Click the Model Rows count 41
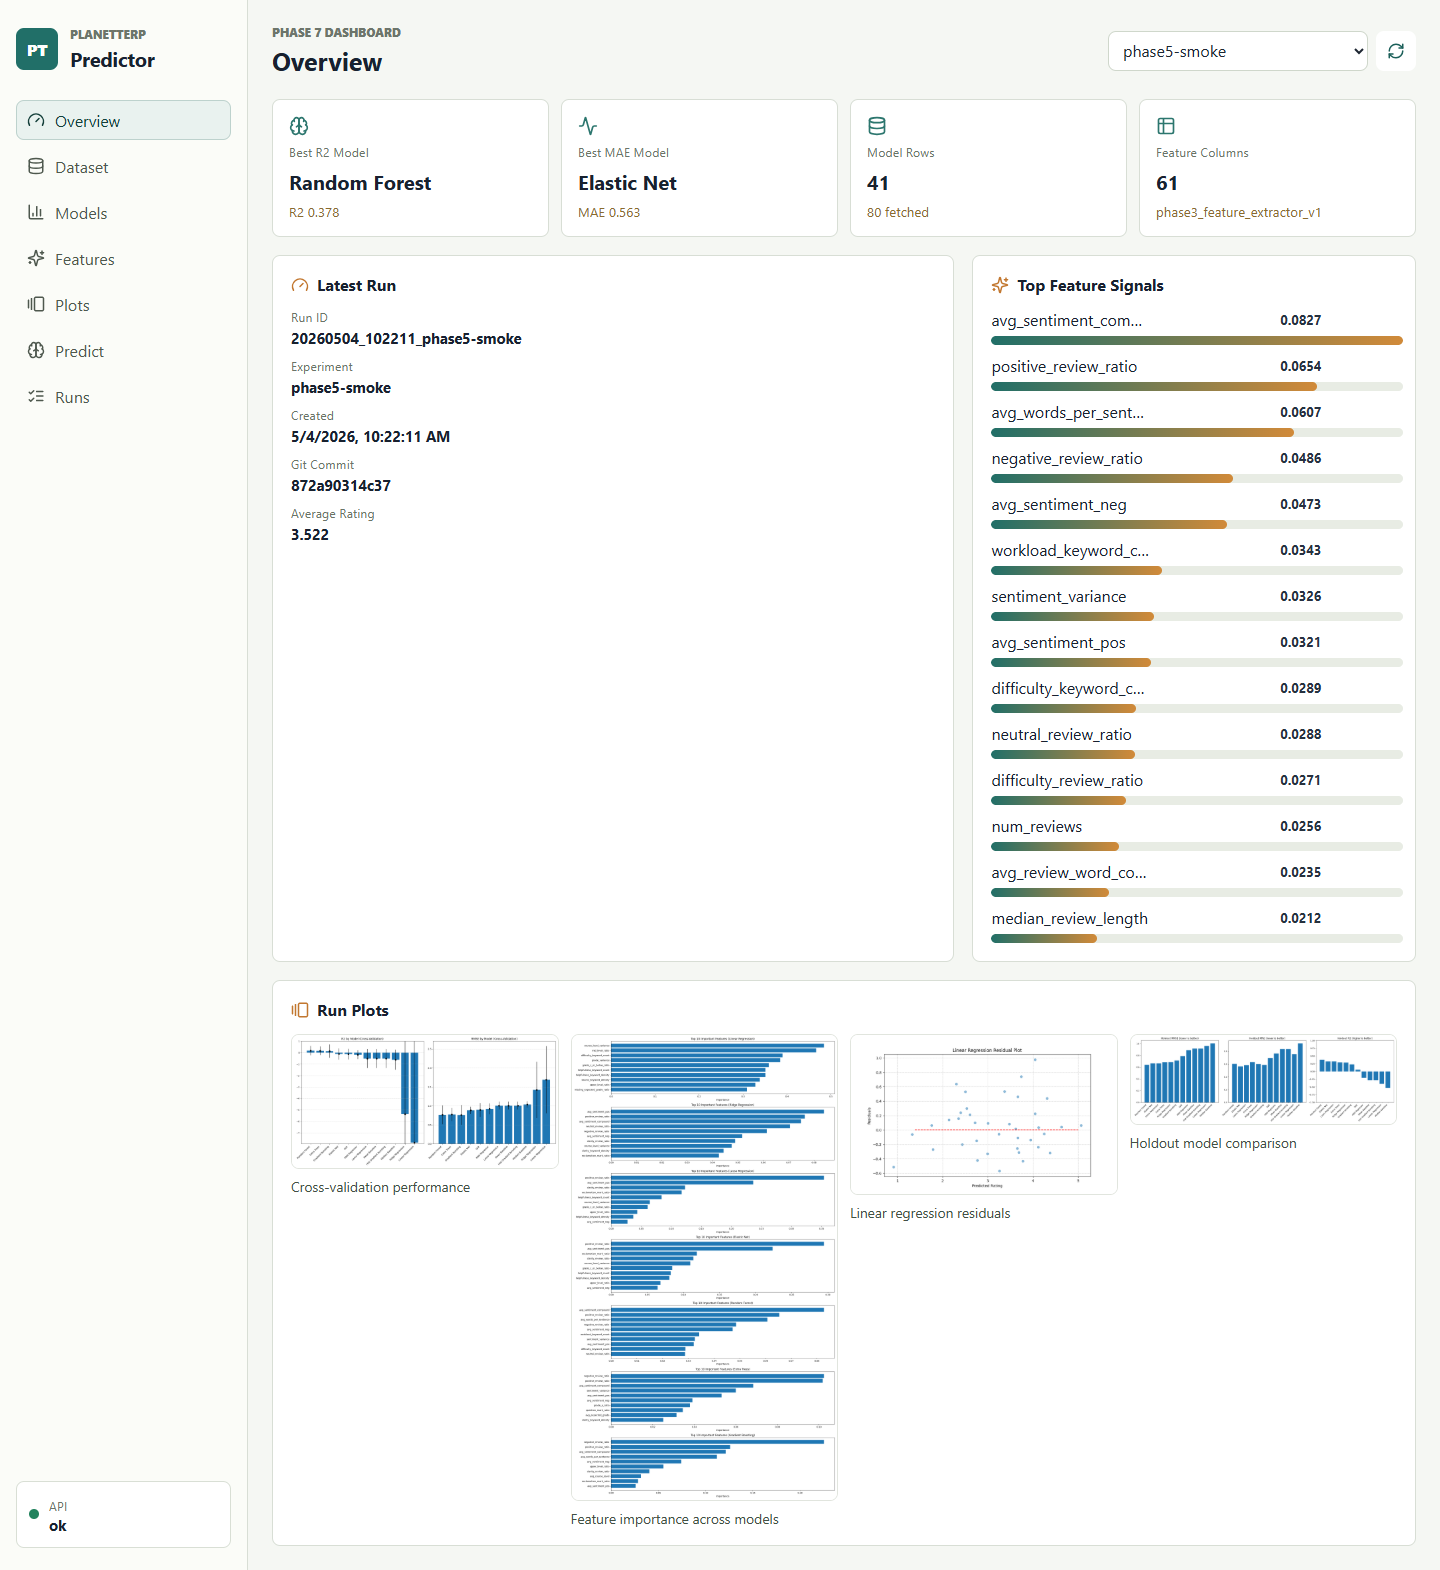Image resolution: width=1440 pixels, height=1570 pixels. (x=878, y=183)
